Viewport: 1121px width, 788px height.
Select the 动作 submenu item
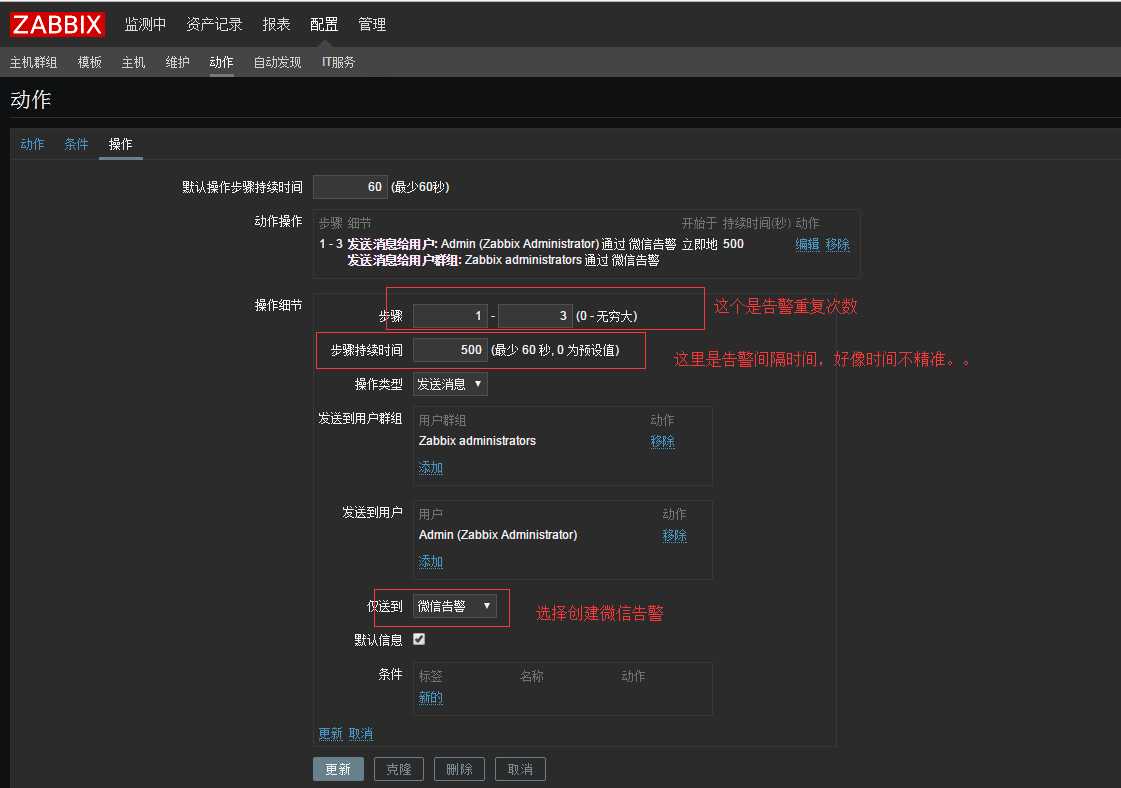221,62
